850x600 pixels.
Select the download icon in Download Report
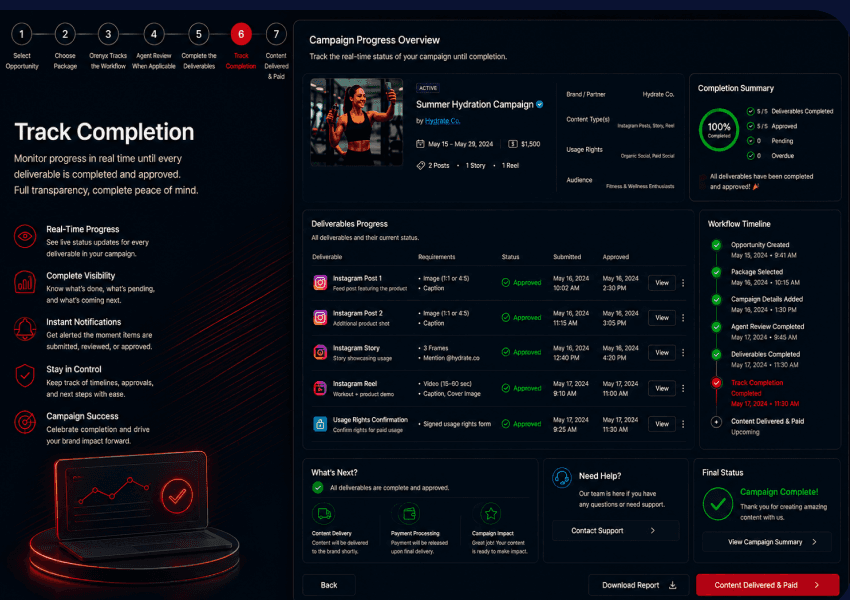[x=673, y=585]
